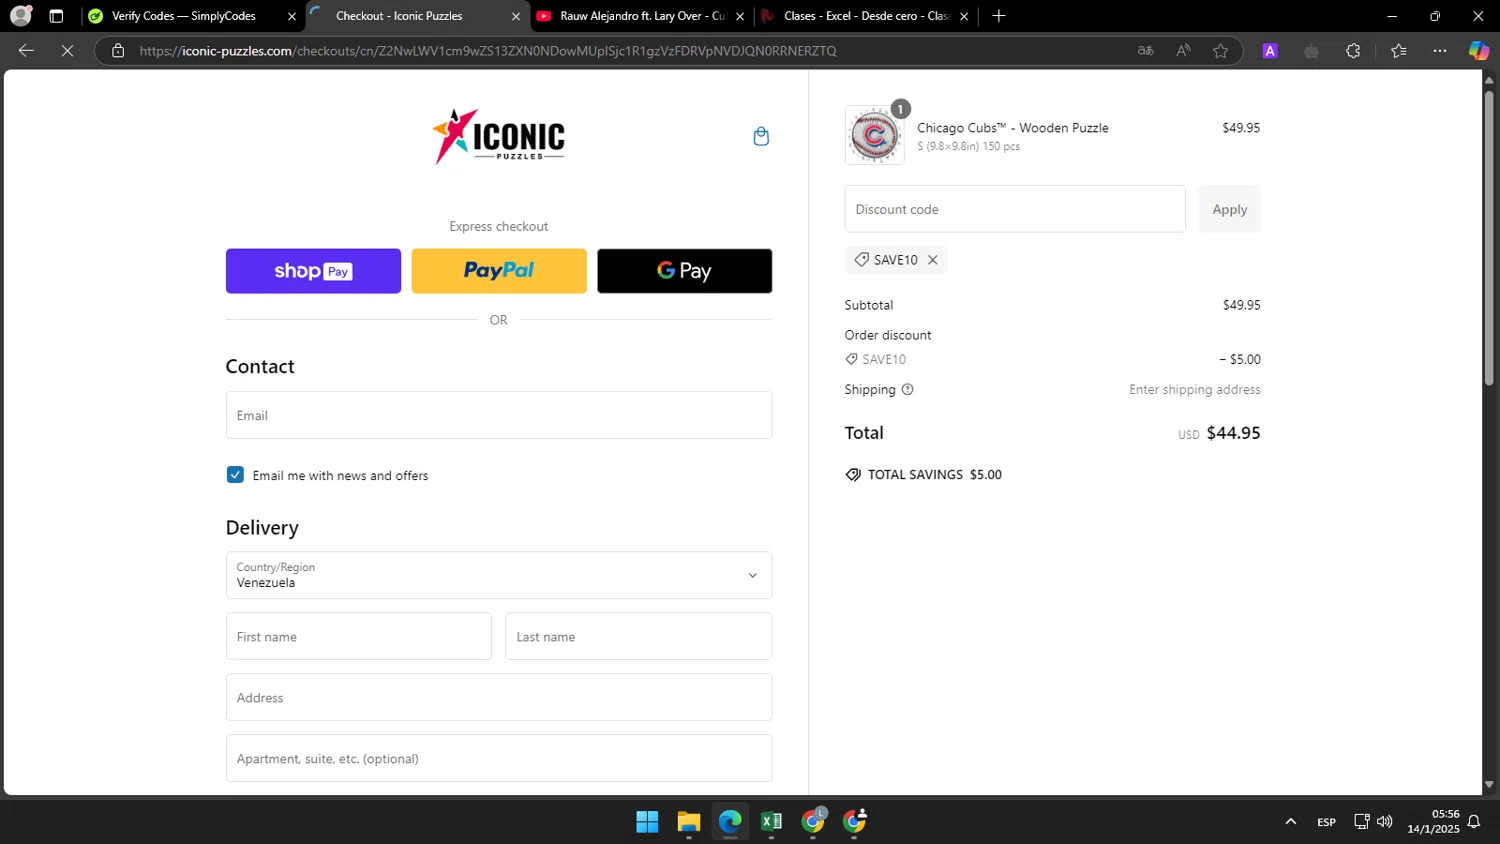Open the translate page icon
The width and height of the screenshot is (1500, 844).
1146,51
